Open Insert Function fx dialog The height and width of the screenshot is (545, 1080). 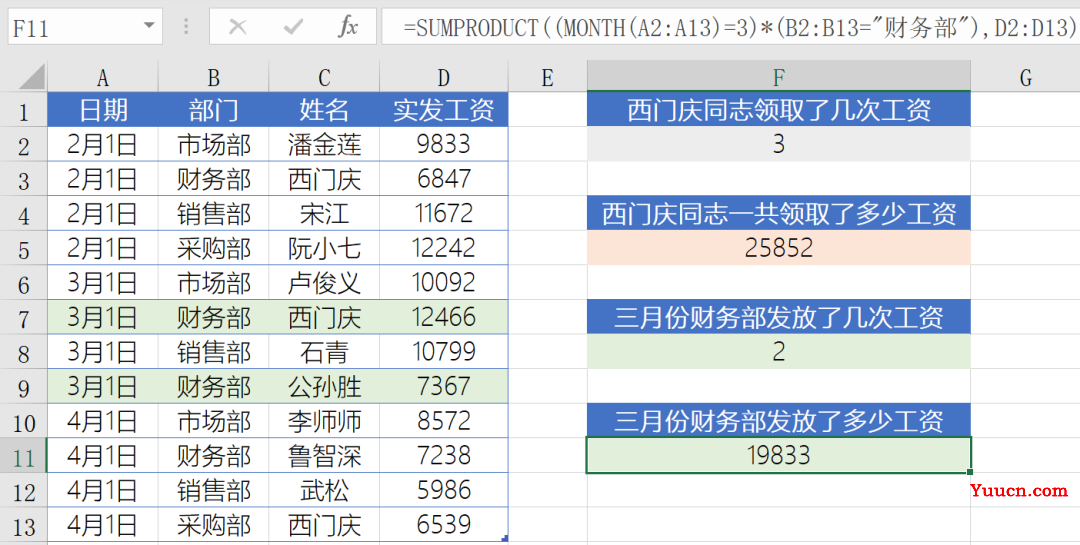[x=348, y=27]
